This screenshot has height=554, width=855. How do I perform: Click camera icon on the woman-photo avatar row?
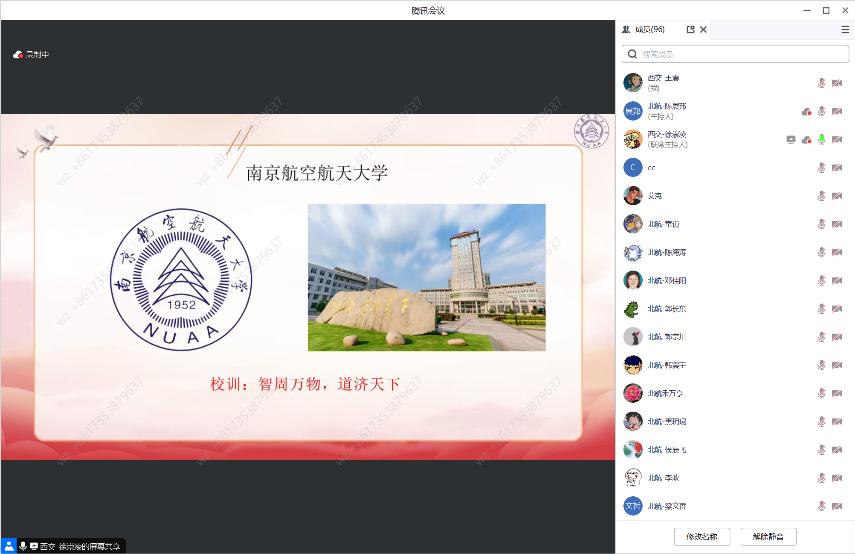click(x=837, y=280)
